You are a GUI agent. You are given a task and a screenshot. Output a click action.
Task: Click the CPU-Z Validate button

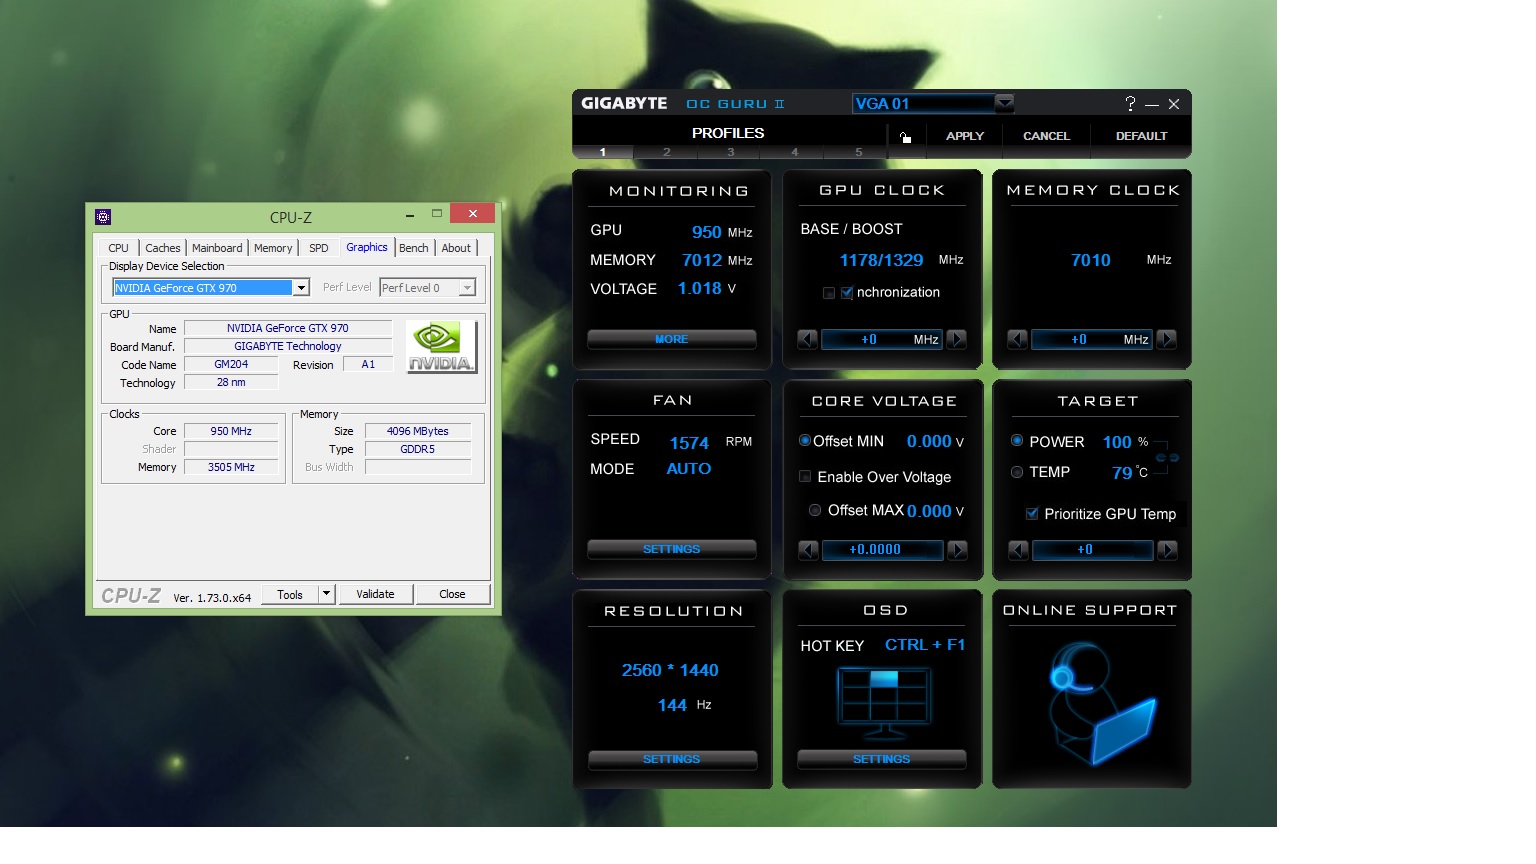(375, 594)
